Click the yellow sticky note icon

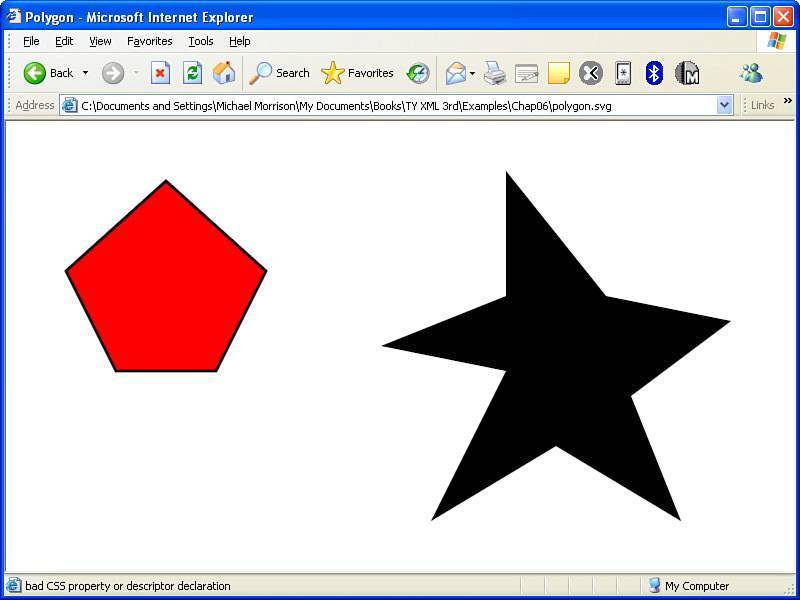pos(559,73)
